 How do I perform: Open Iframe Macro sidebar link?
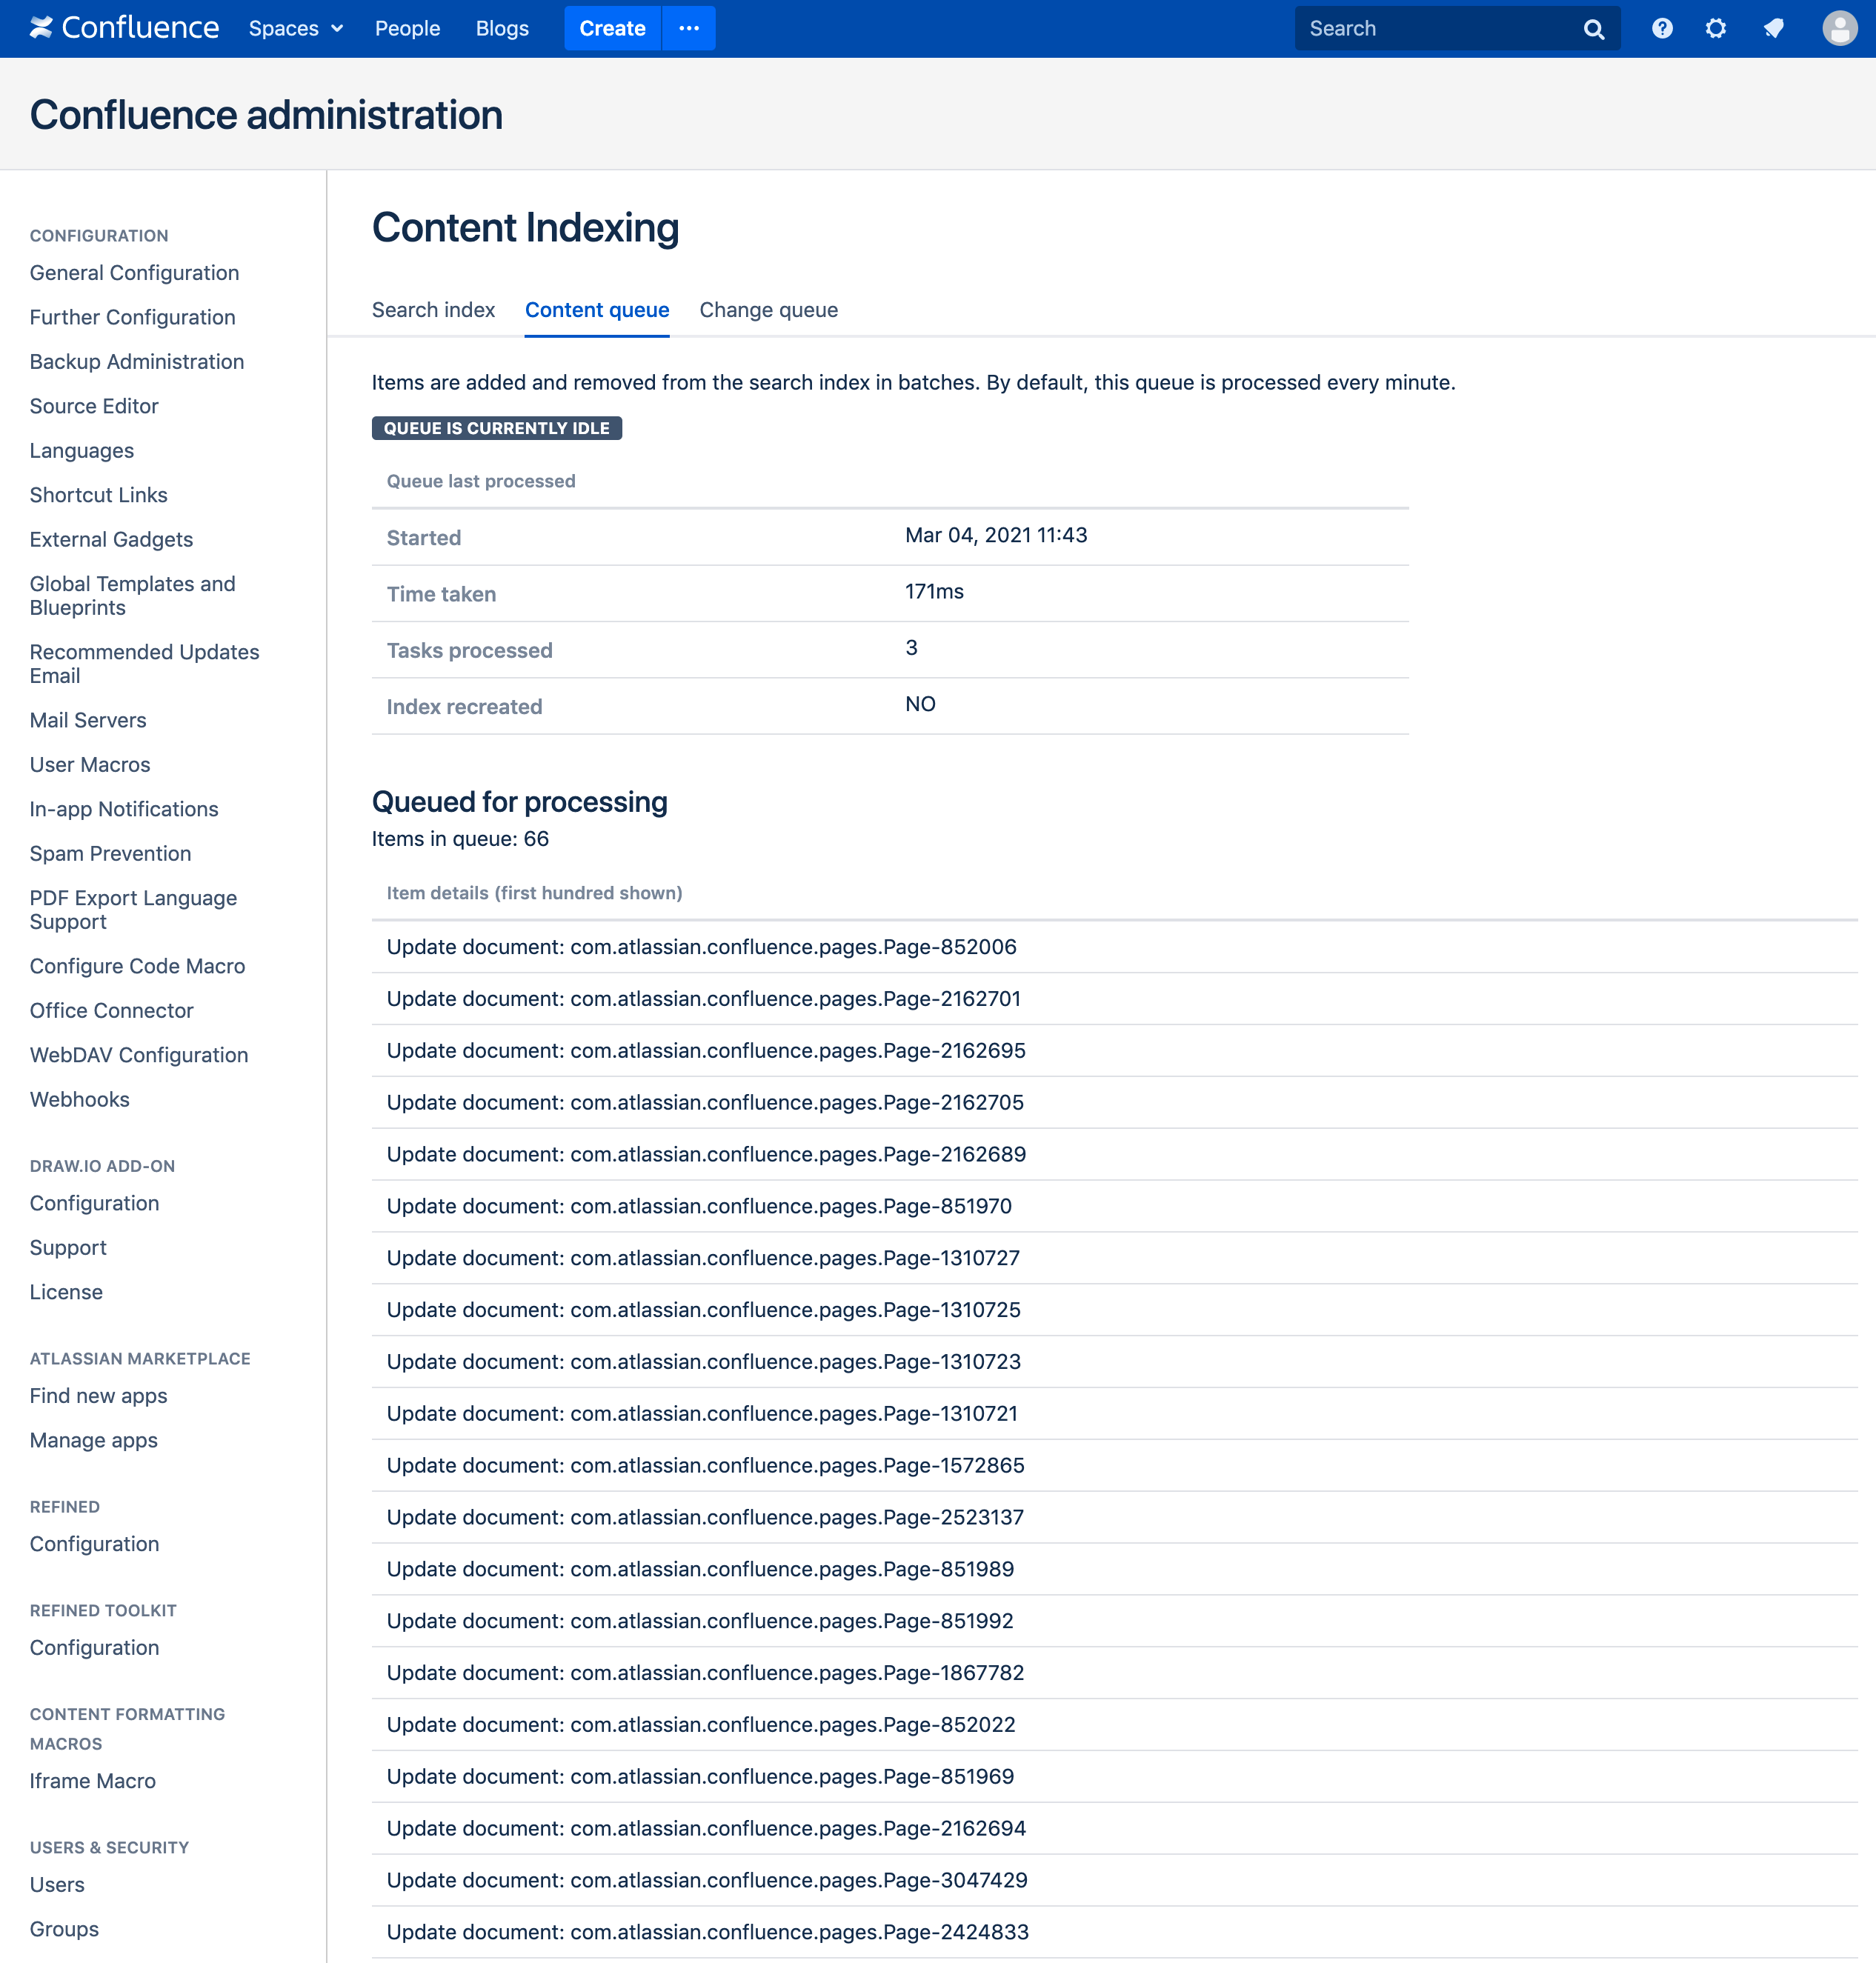(x=92, y=1781)
